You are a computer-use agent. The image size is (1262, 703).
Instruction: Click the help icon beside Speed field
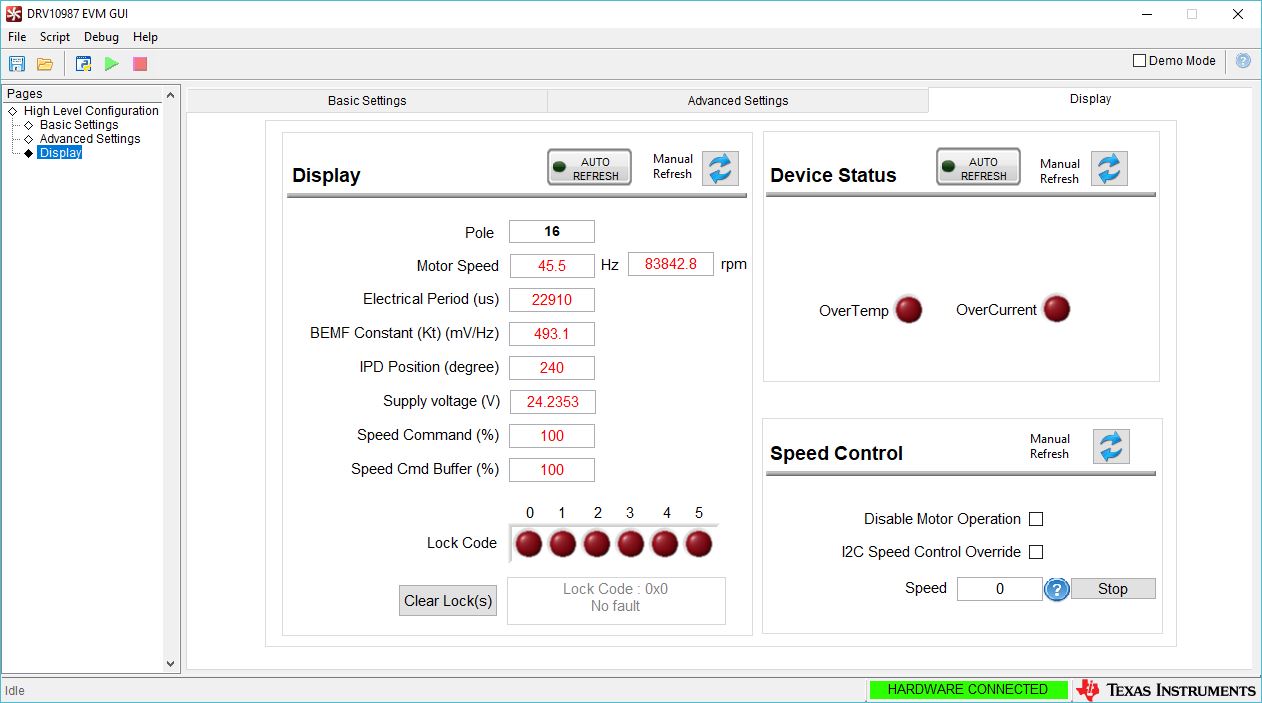[x=1057, y=590]
